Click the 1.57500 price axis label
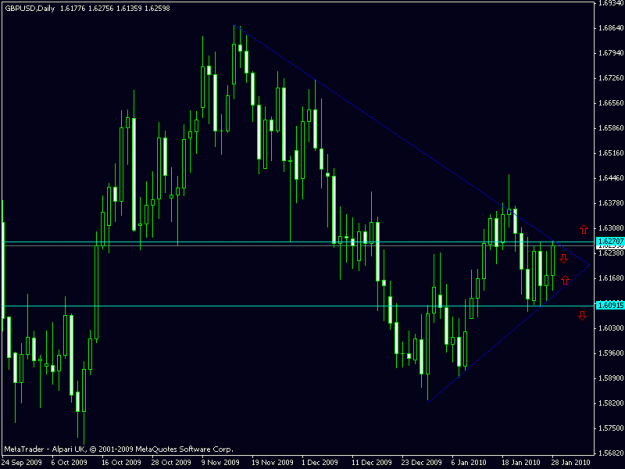The width and height of the screenshot is (625, 469). (611, 428)
